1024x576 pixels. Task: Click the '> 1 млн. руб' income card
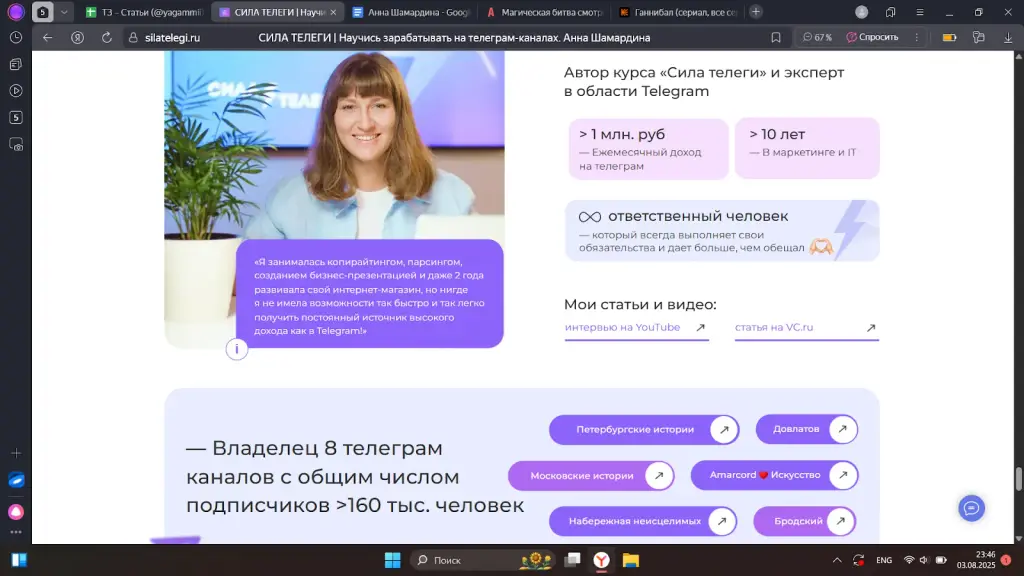(x=648, y=149)
